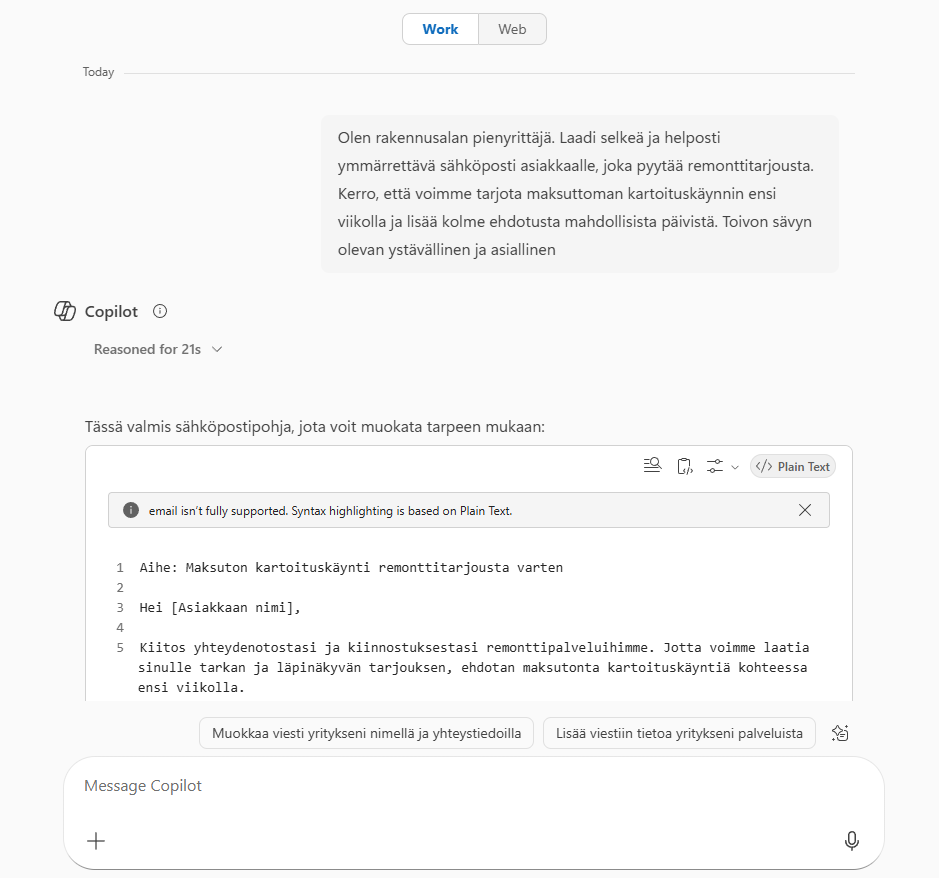Switch to Work mode
The image size is (939, 878).
tap(440, 29)
